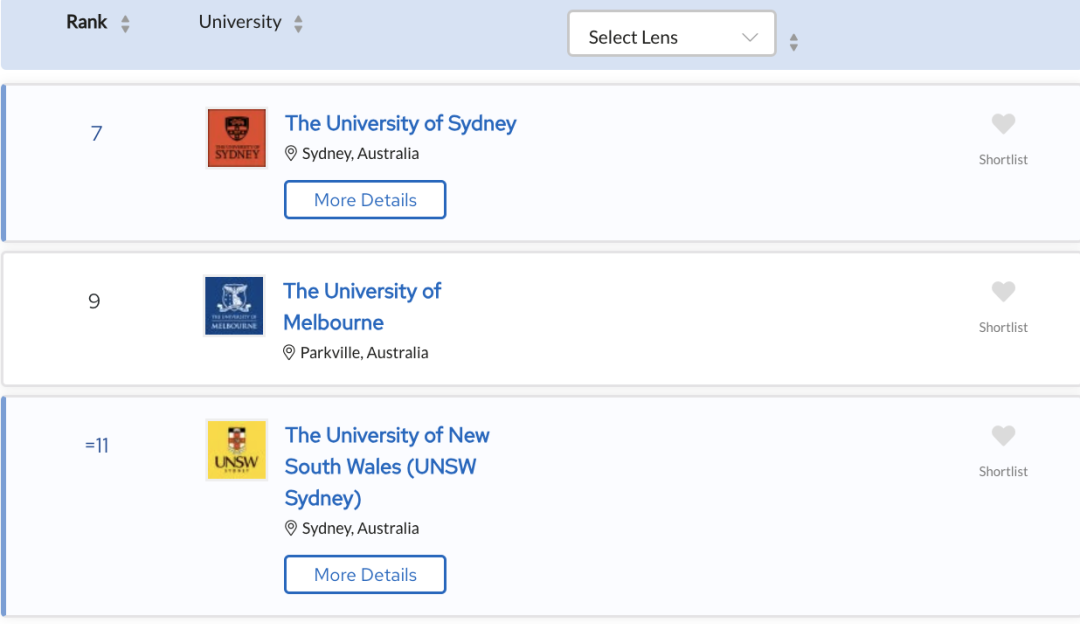Click Sydney, Australia text under University of Sydney
Viewport: 1080px width, 624px height.
pos(360,154)
